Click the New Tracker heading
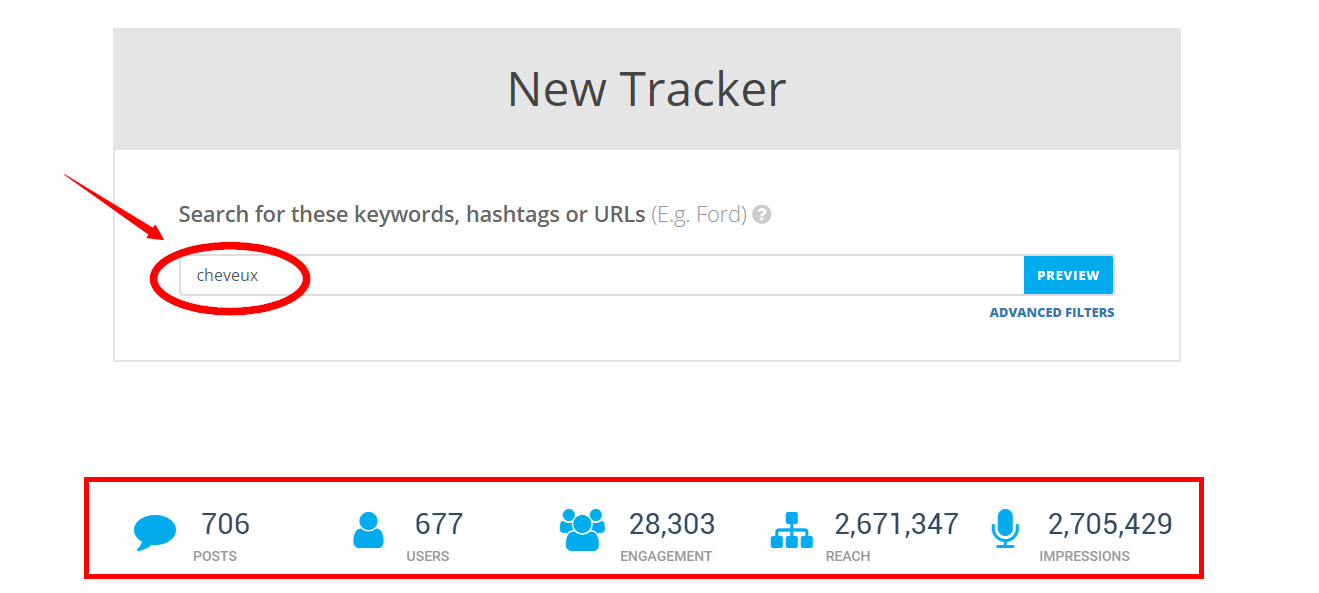The image size is (1319, 593). pyautogui.click(x=646, y=89)
